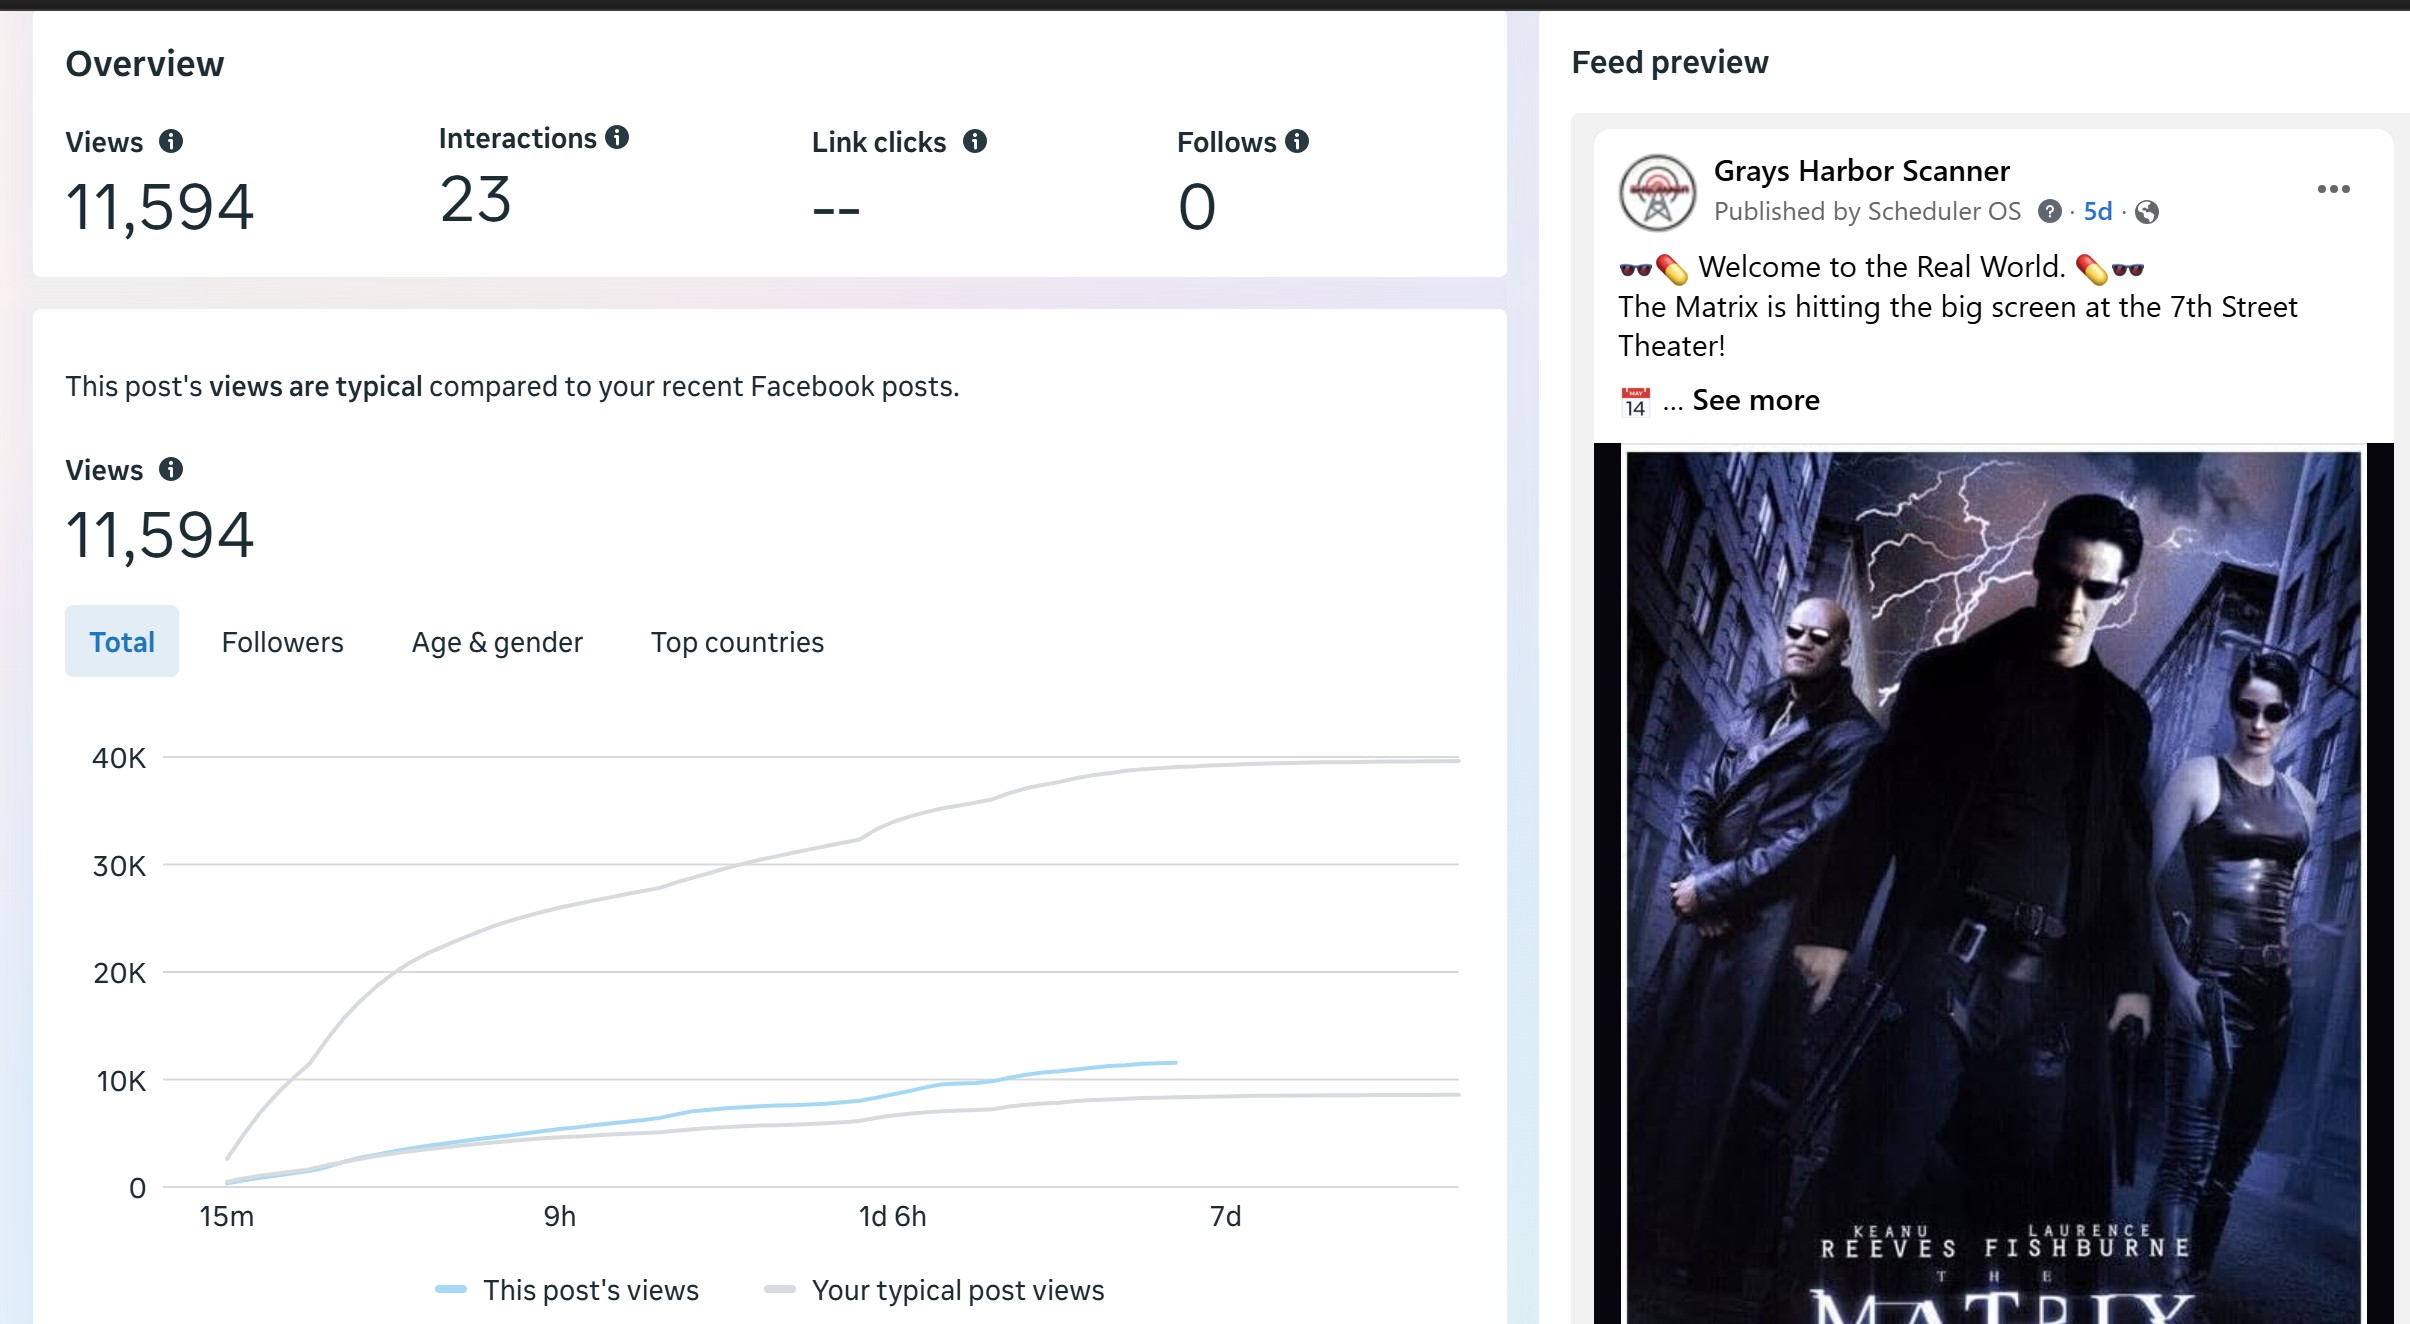Click the Interactions info icon
2410x1324 pixels.
tap(617, 137)
